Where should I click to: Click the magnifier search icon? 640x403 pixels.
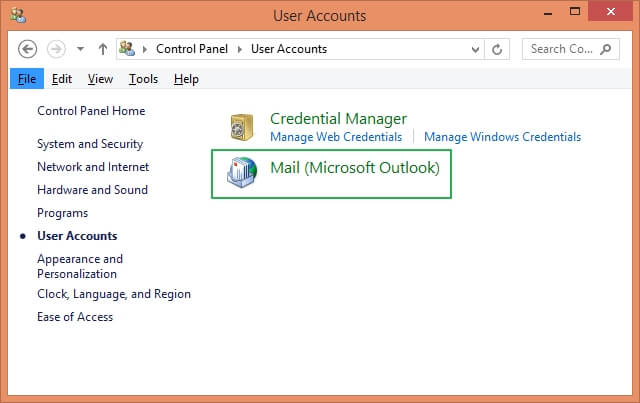[606, 49]
